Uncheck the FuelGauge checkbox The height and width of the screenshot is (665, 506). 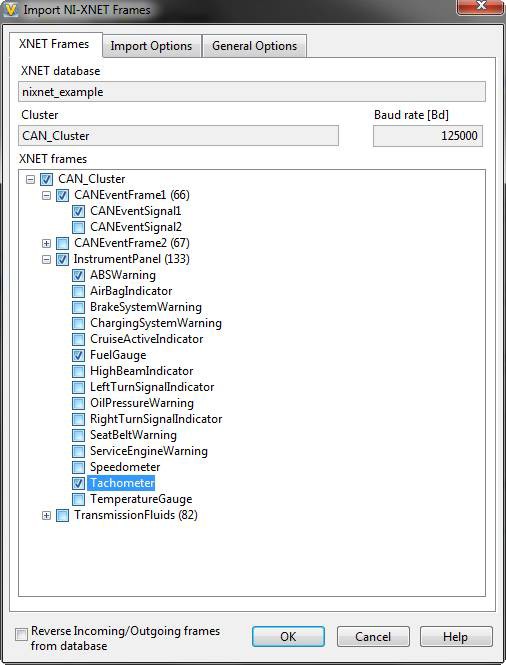(x=78, y=355)
